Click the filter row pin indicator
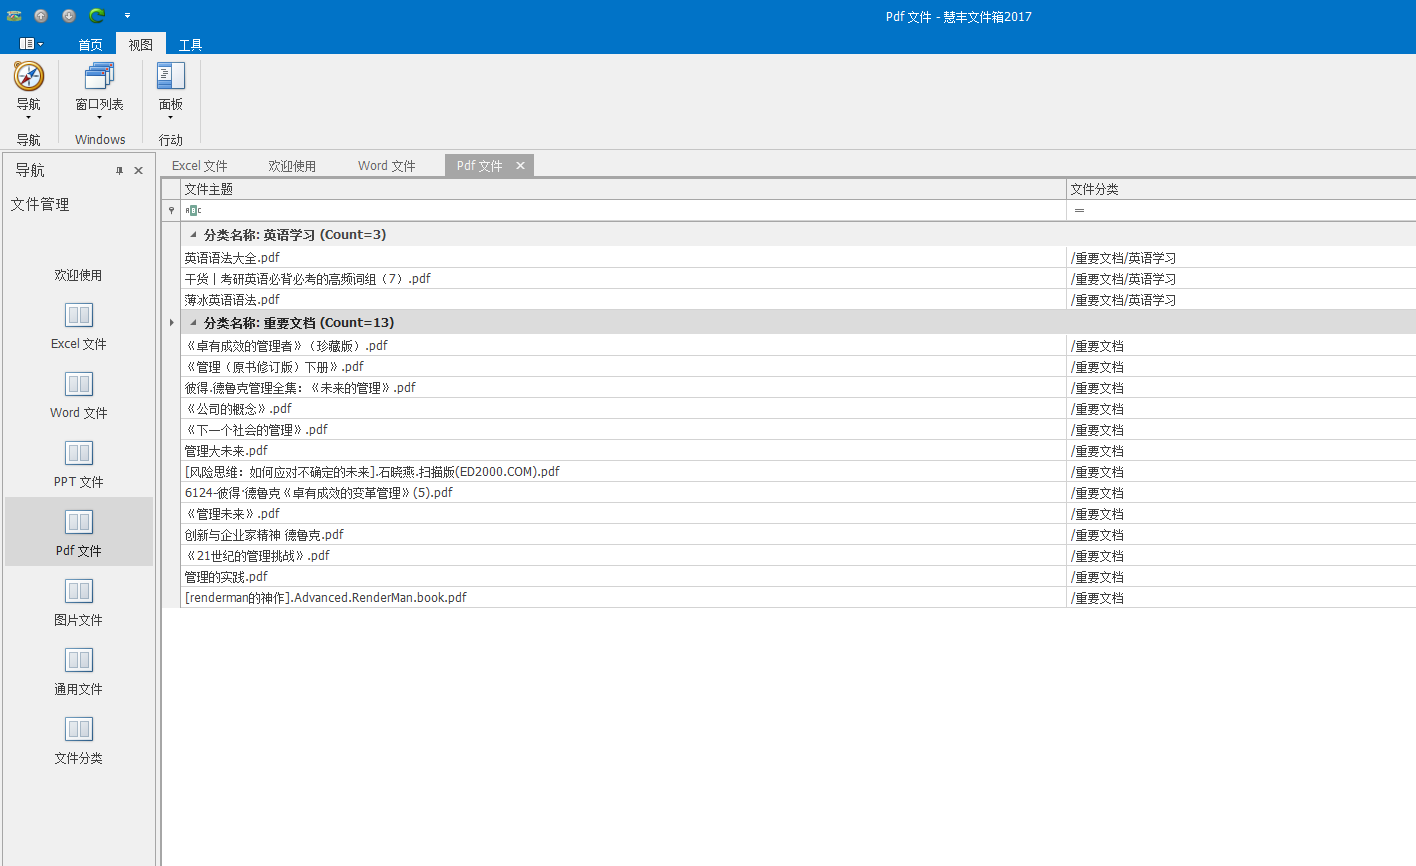Screen dimensions: 1416x866 [171, 210]
